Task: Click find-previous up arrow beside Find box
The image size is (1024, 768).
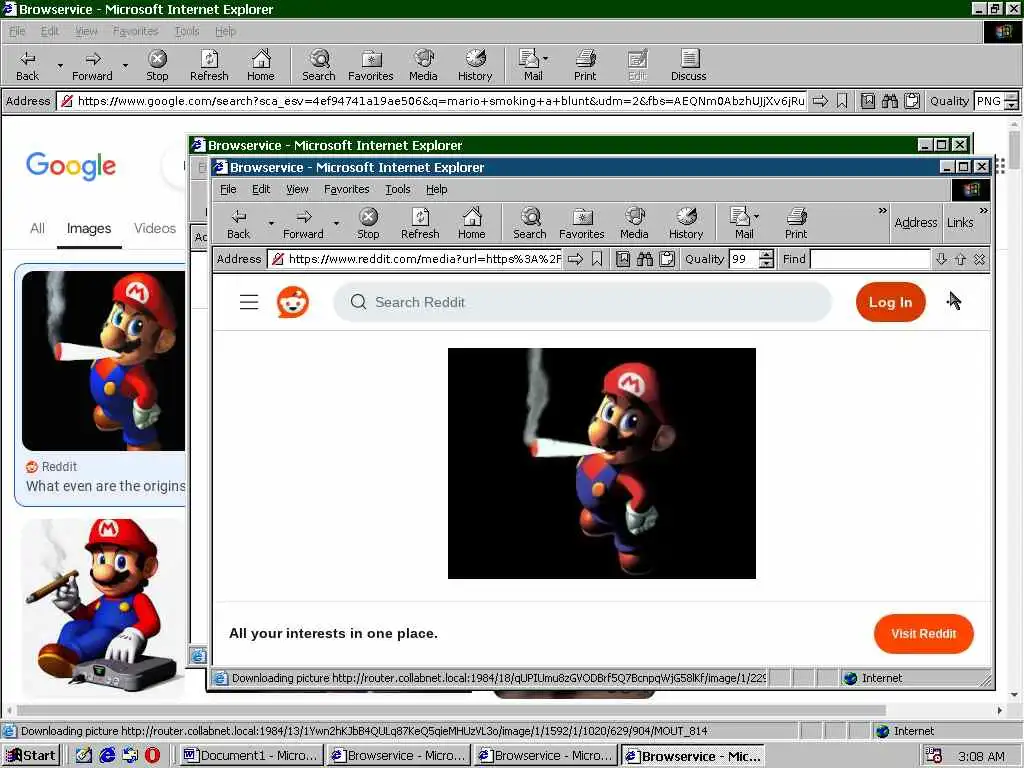Action: (x=960, y=259)
